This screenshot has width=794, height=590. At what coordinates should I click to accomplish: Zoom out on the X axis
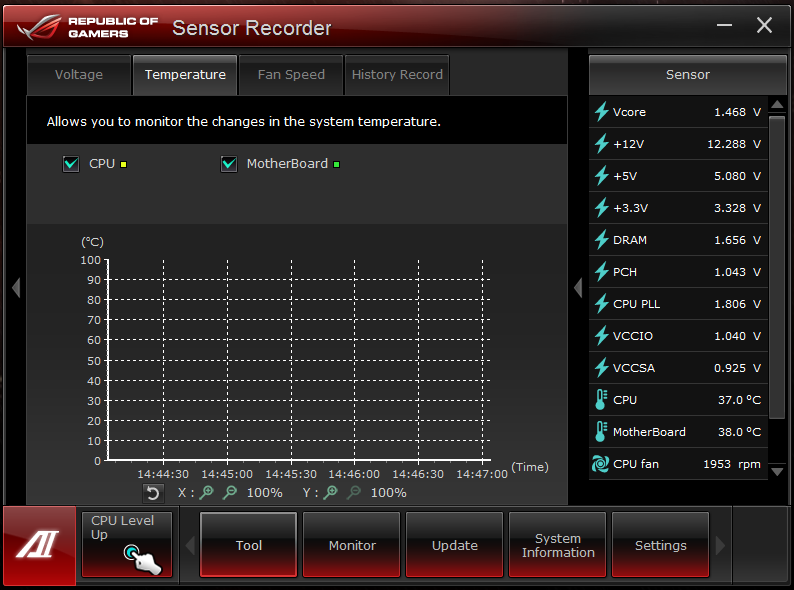tap(230, 492)
